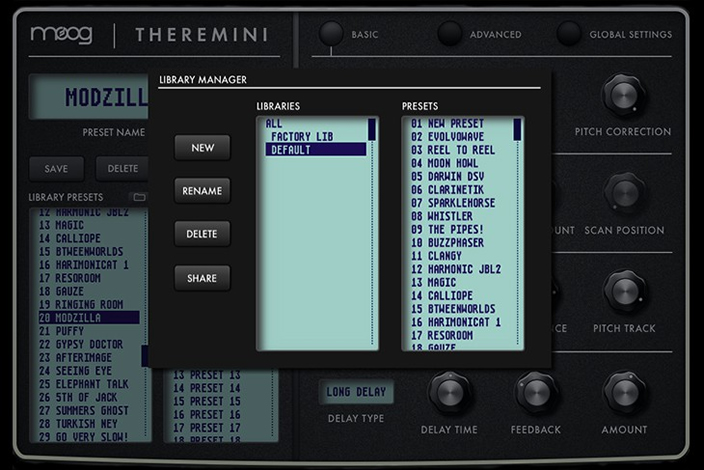704x470 pixels.
Task: Click the Libraries list scrollbar thumb
Action: 372,129
